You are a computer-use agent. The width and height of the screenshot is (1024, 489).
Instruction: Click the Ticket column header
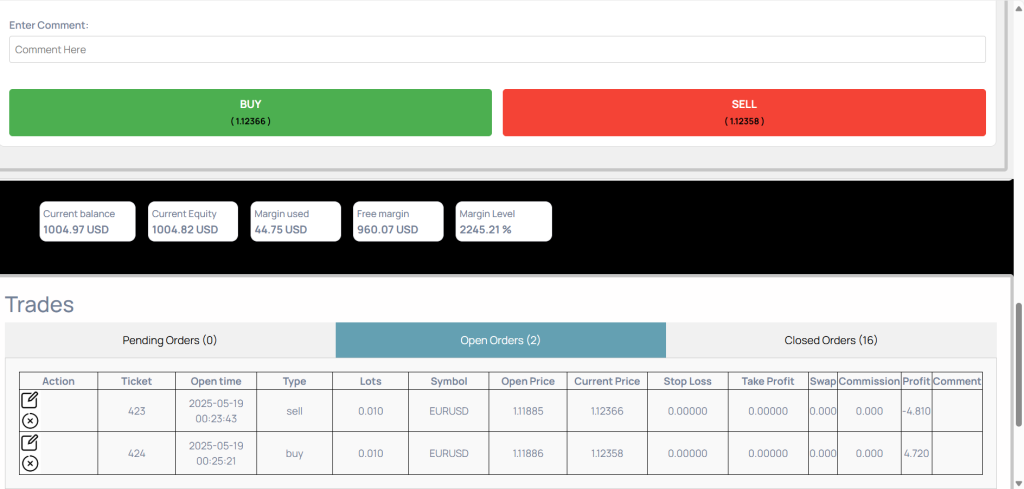tap(137, 381)
